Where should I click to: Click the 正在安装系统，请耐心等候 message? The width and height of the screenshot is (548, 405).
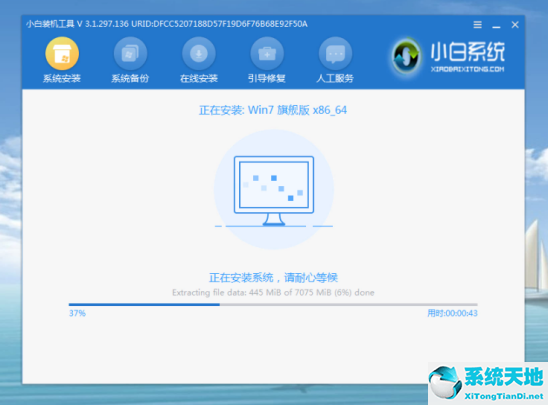[273, 278]
